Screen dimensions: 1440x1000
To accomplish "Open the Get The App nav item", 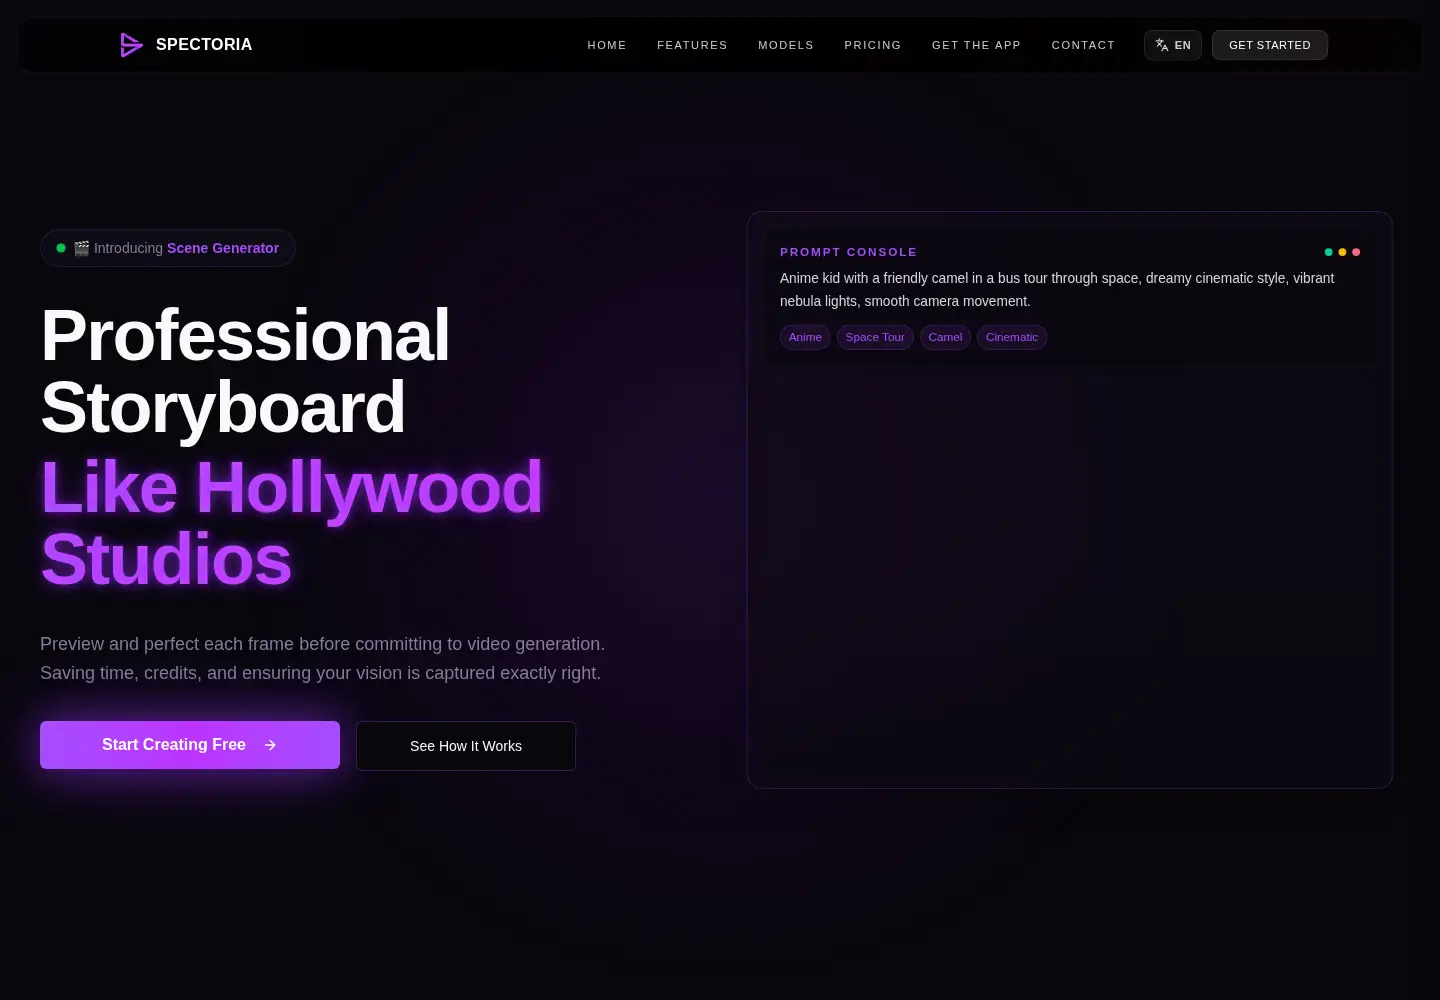I will point(976,45).
